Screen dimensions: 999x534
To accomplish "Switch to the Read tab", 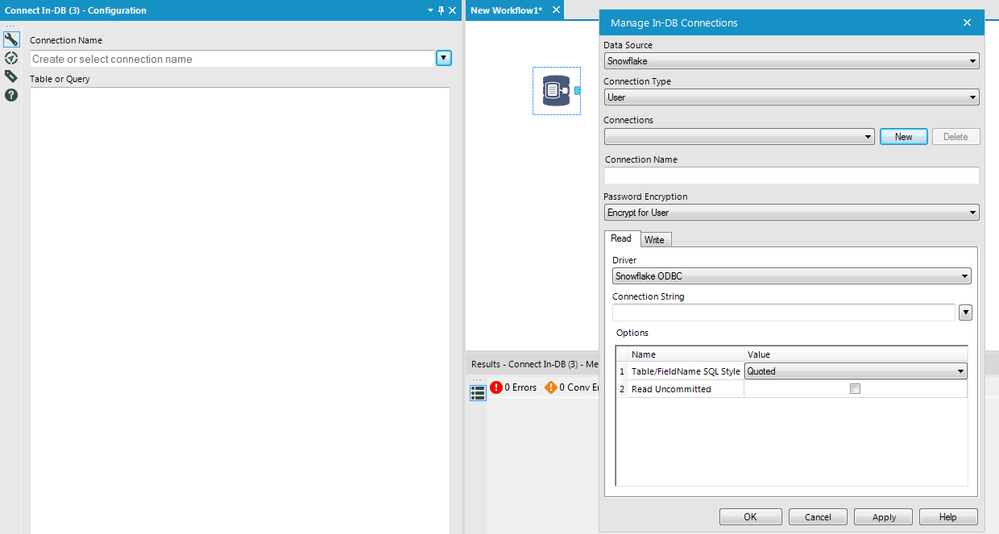I will pyautogui.click(x=621, y=238).
